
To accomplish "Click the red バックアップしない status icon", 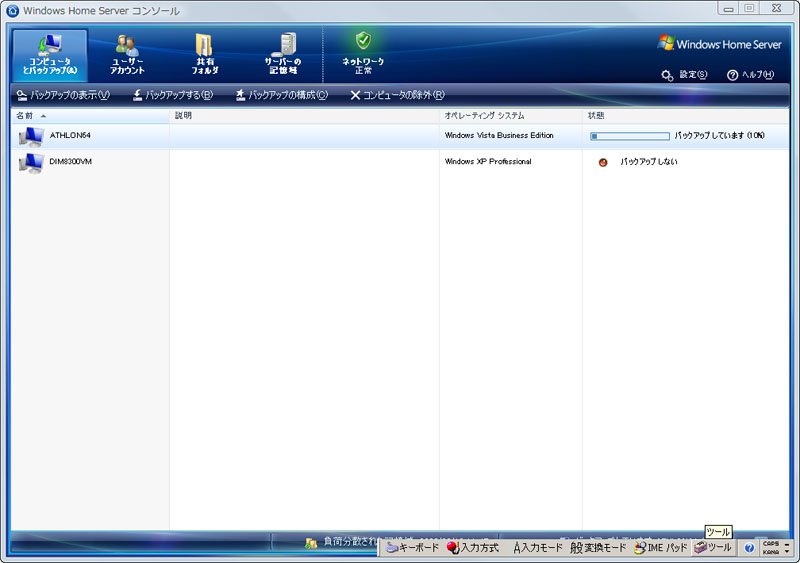I will pyautogui.click(x=603, y=162).
